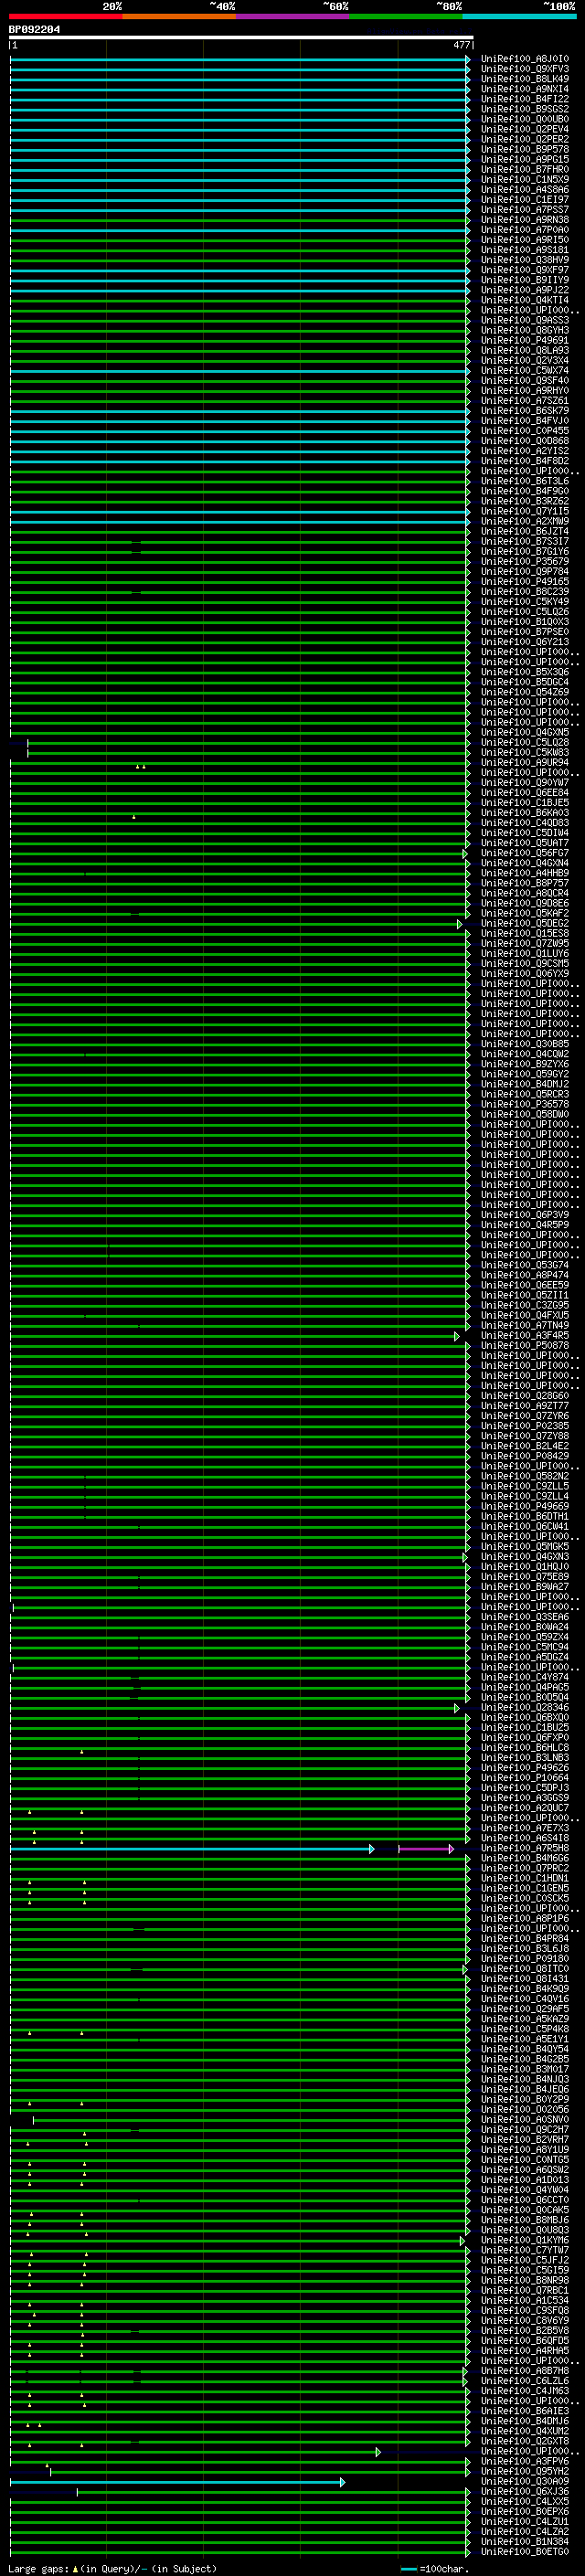This screenshot has height=2576, width=585.
Task: Open hit UniRef100_B3MQ17
Action: coord(525,2069)
